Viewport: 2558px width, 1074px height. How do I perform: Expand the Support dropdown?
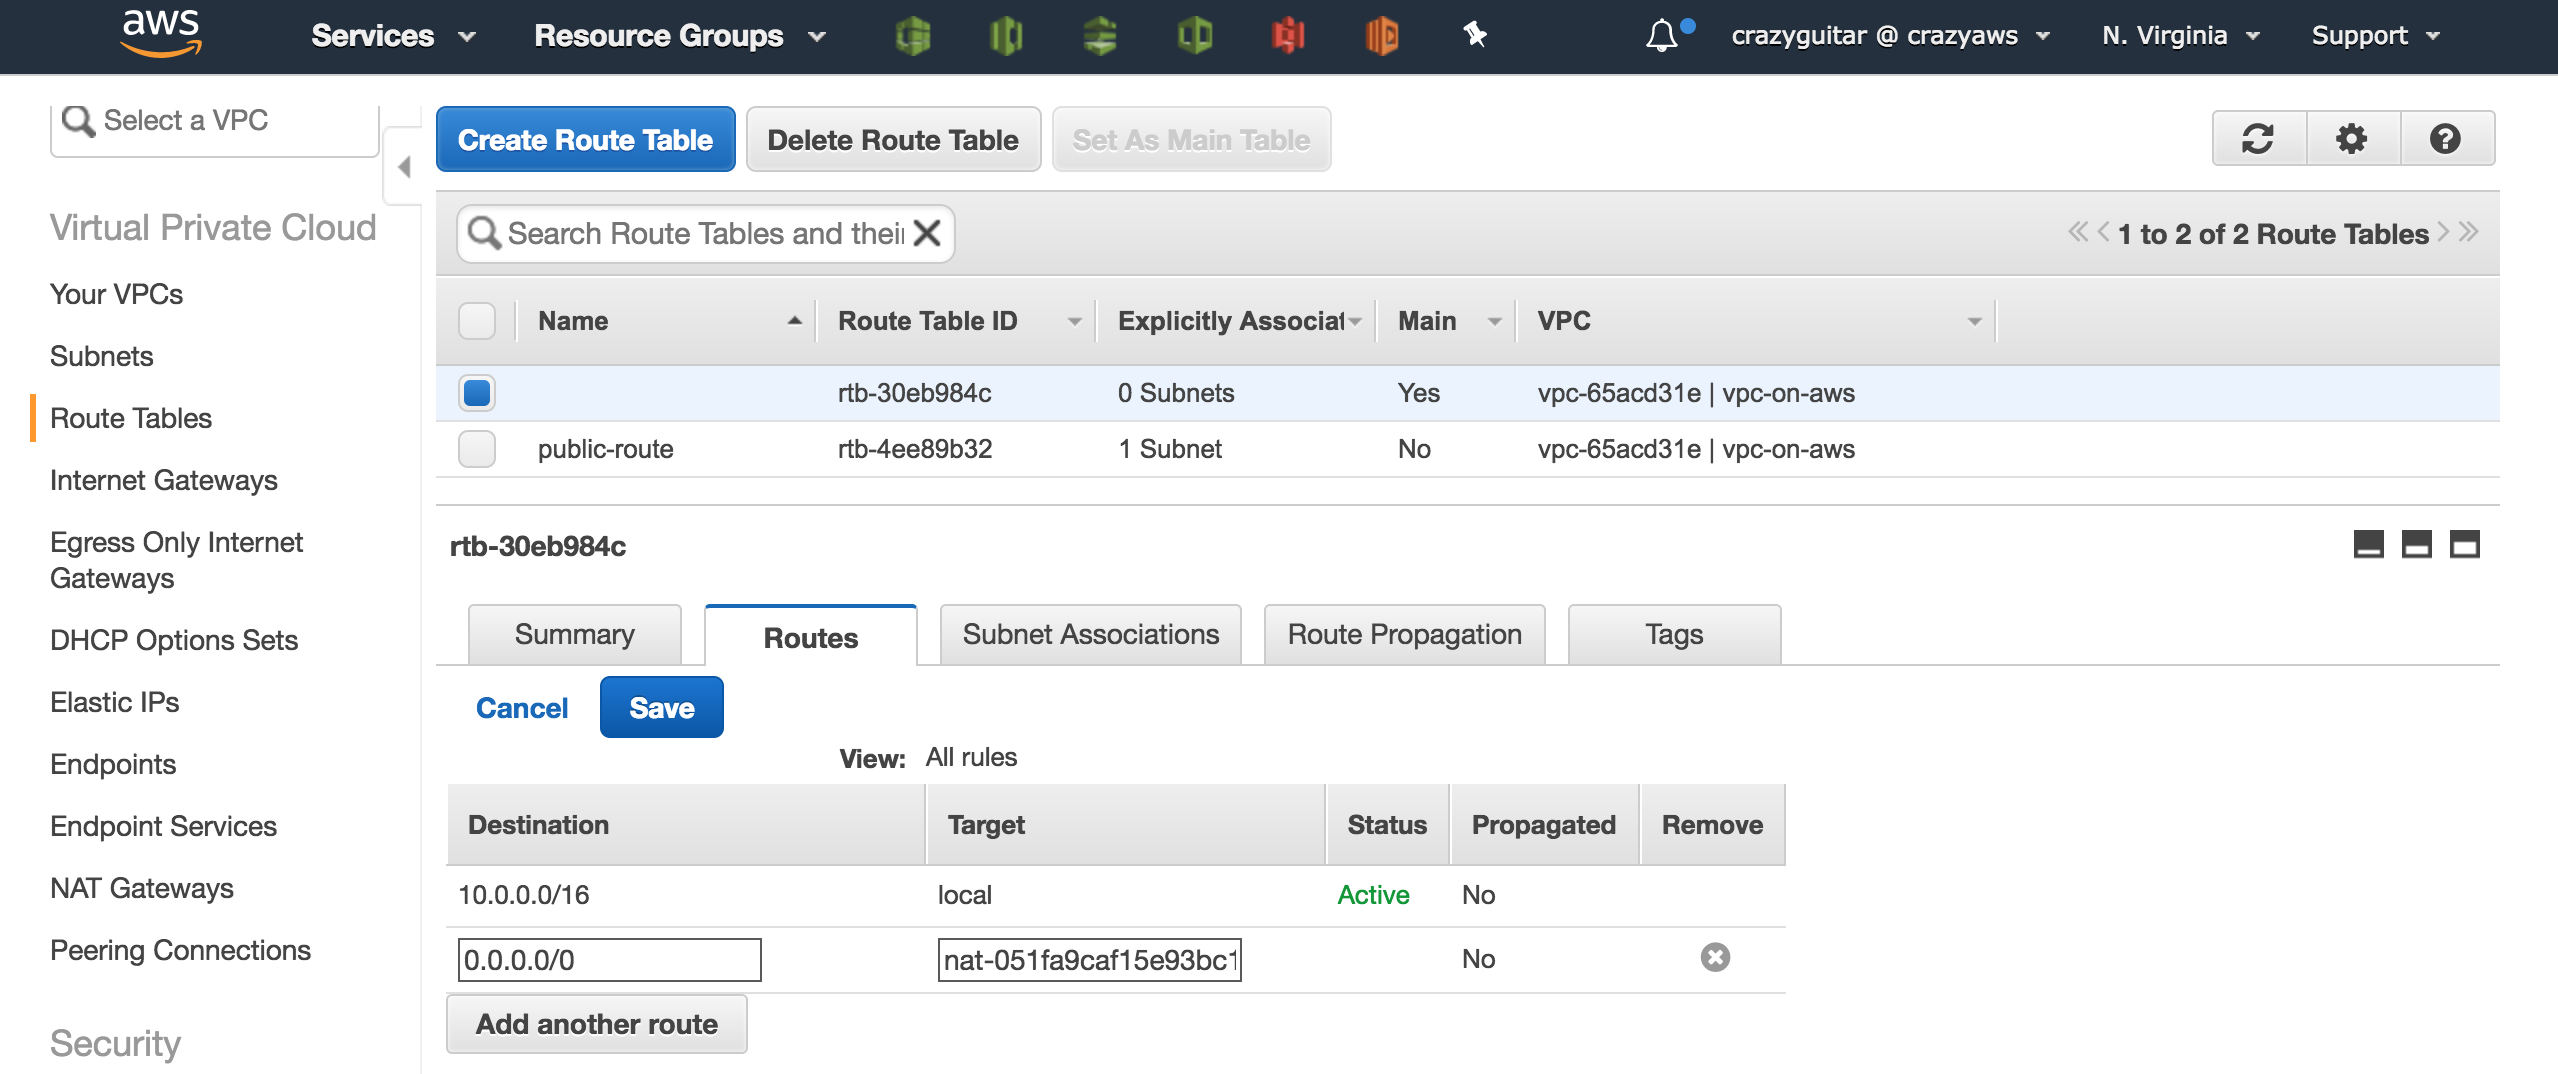tap(2374, 35)
